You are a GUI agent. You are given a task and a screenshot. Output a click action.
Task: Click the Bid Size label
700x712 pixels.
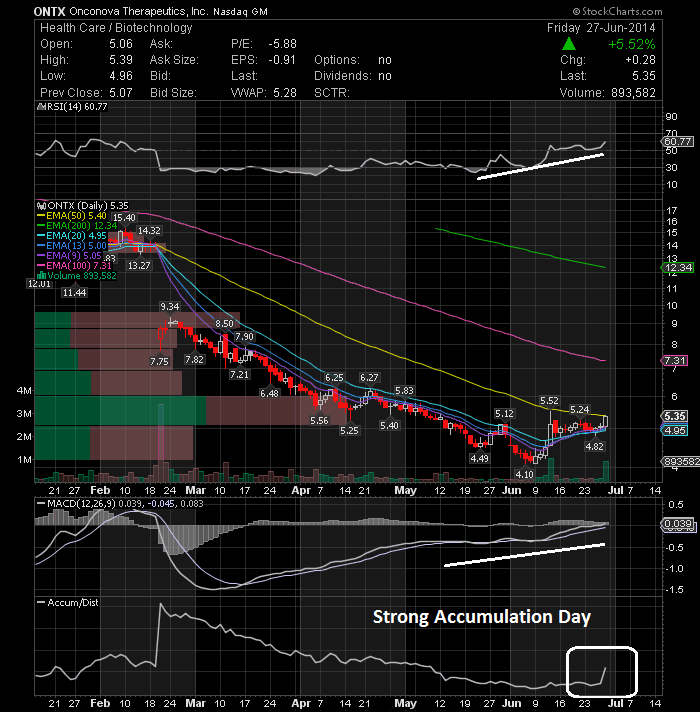(x=173, y=93)
